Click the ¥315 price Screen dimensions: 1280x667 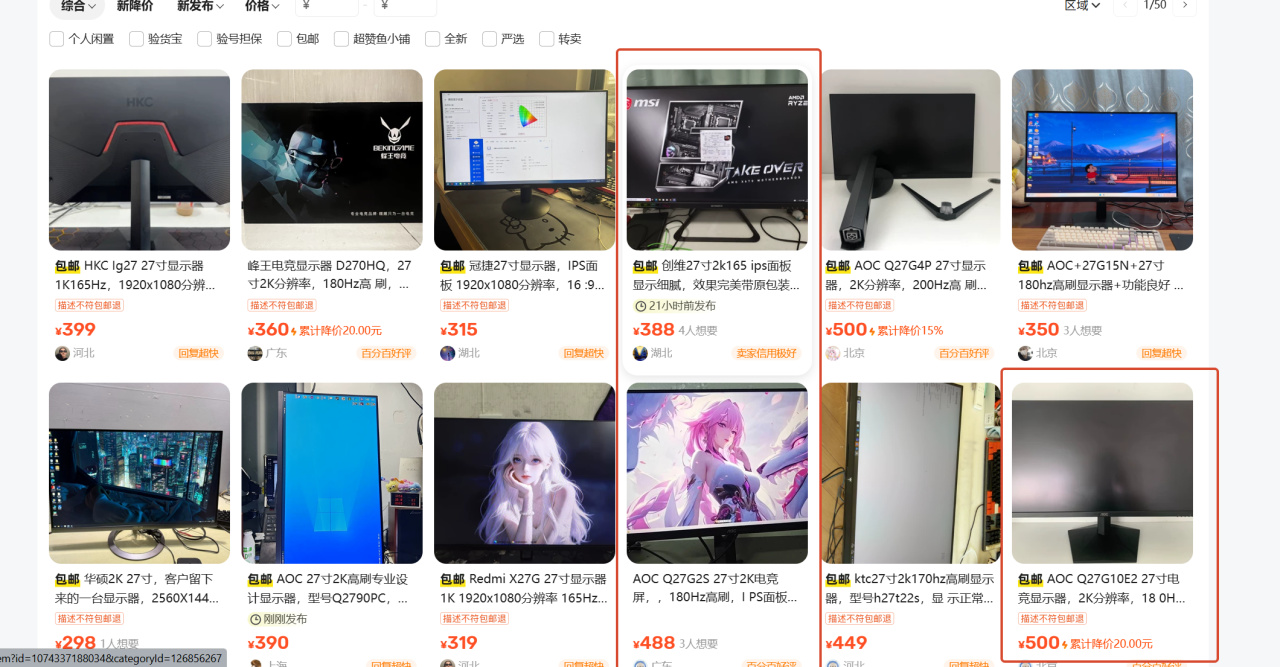click(x=459, y=330)
